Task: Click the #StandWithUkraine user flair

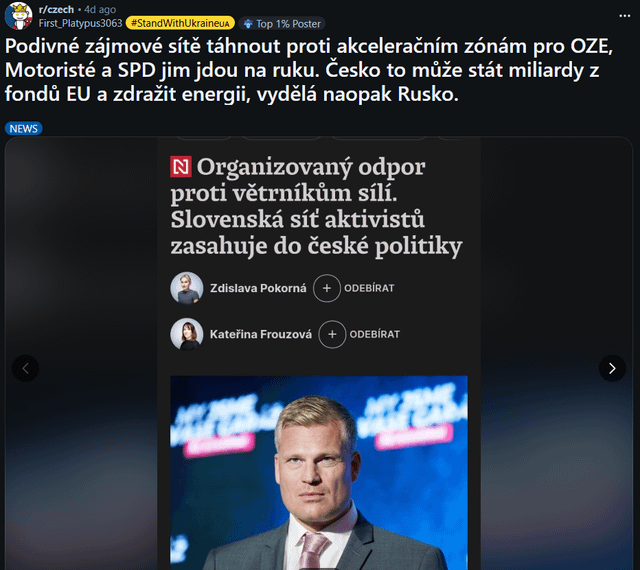Action: [x=180, y=23]
